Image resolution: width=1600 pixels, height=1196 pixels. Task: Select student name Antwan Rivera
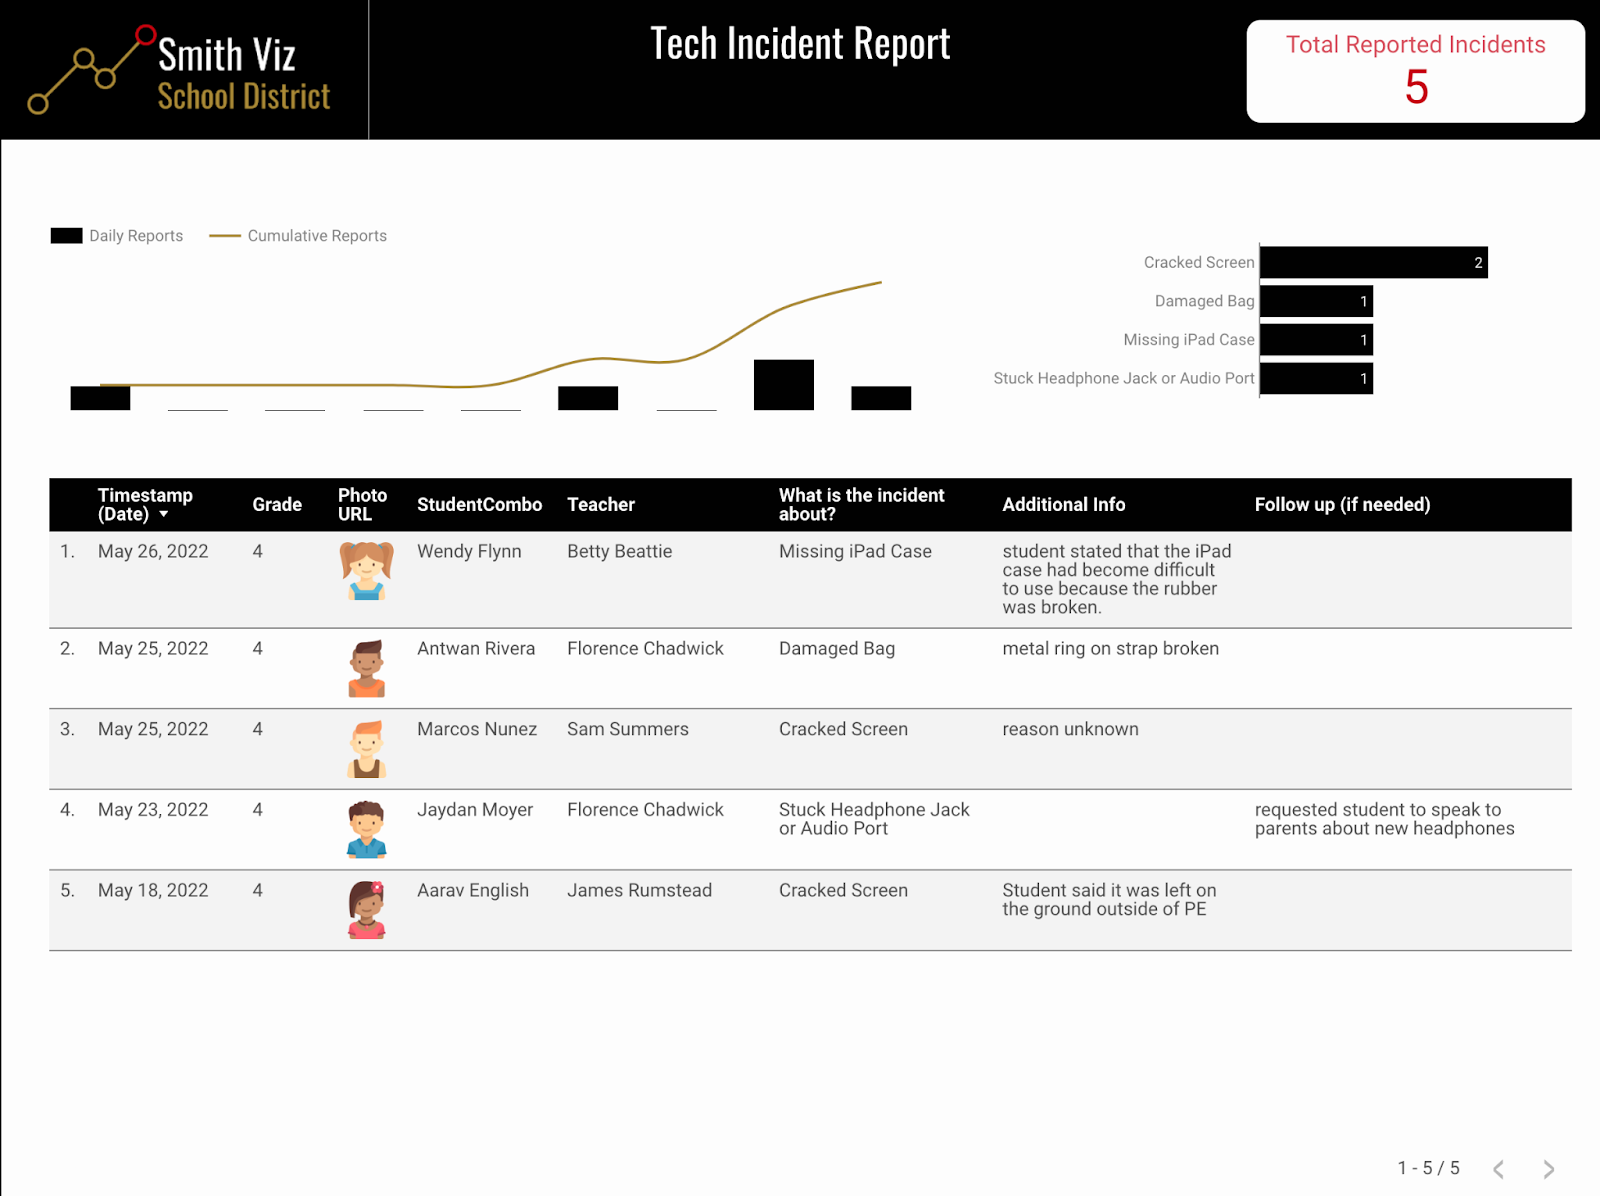(x=476, y=648)
